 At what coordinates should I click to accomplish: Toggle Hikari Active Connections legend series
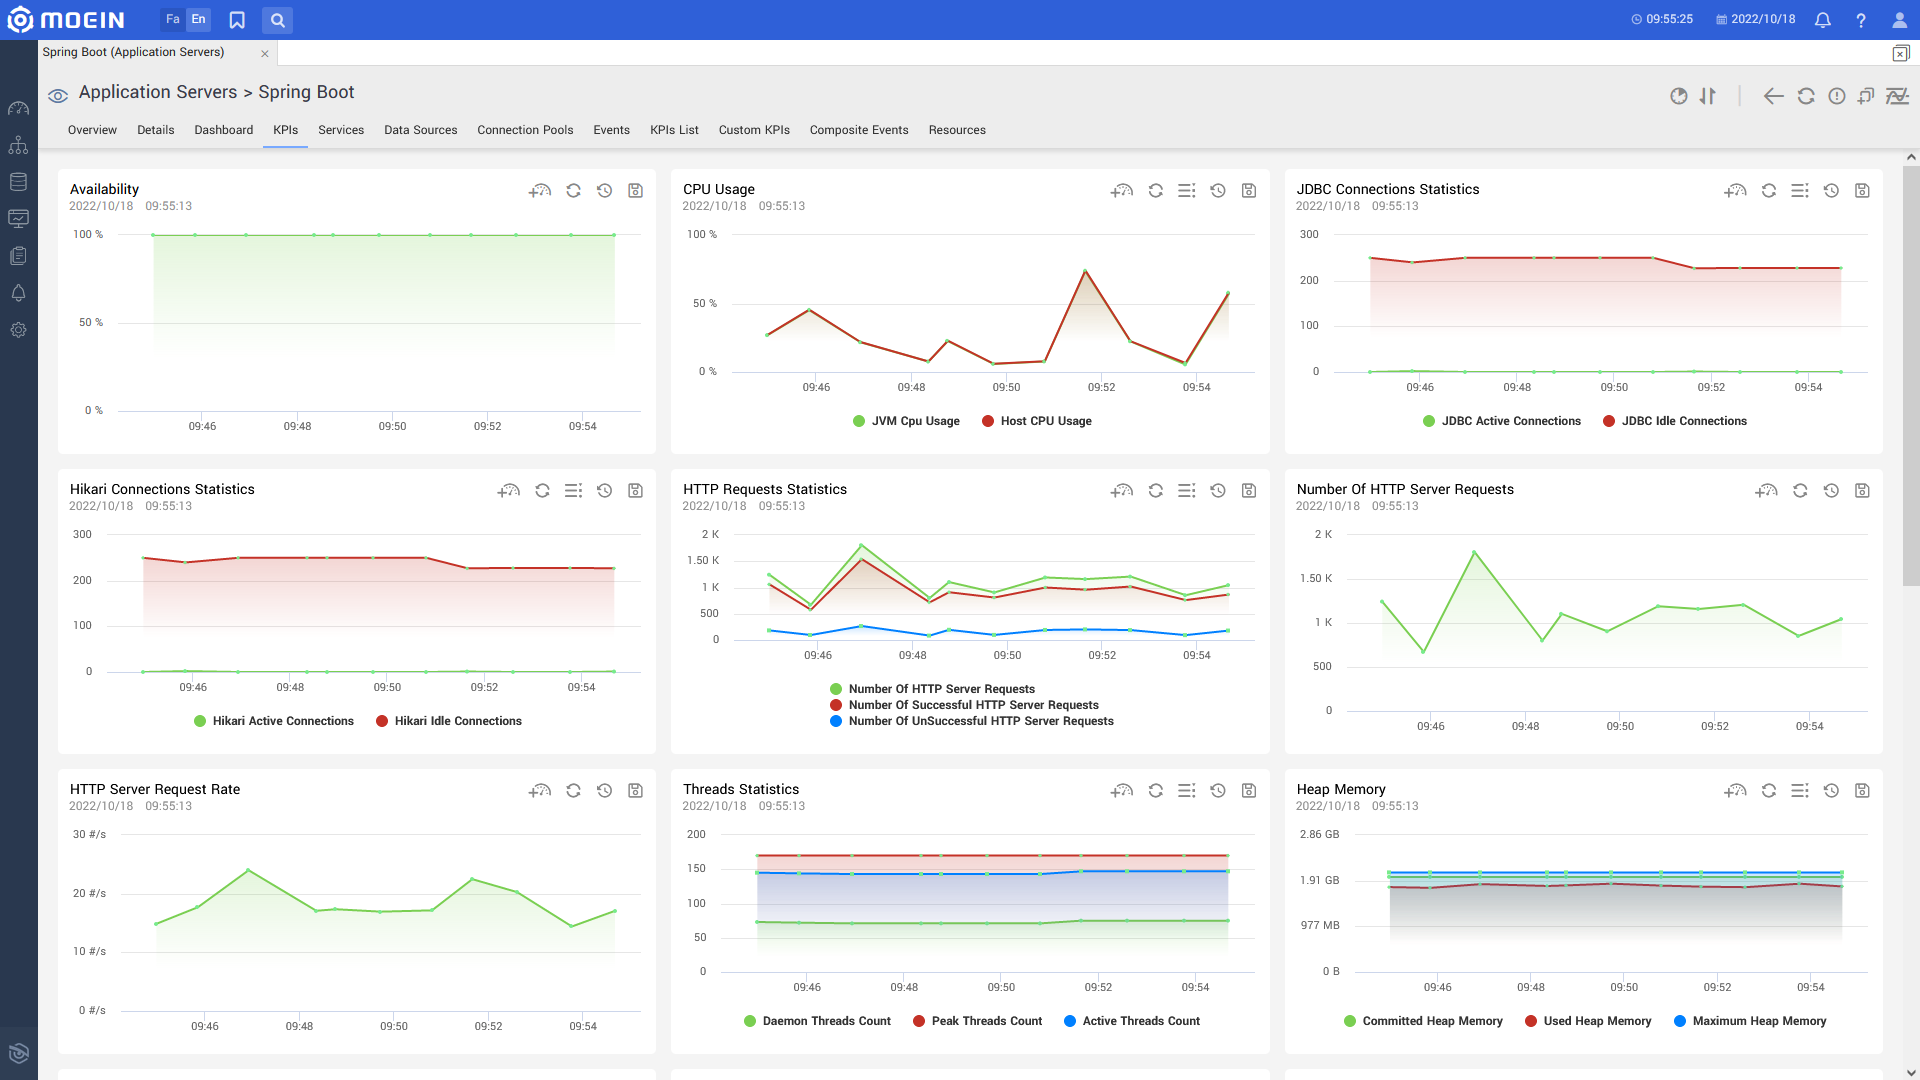click(274, 721)
